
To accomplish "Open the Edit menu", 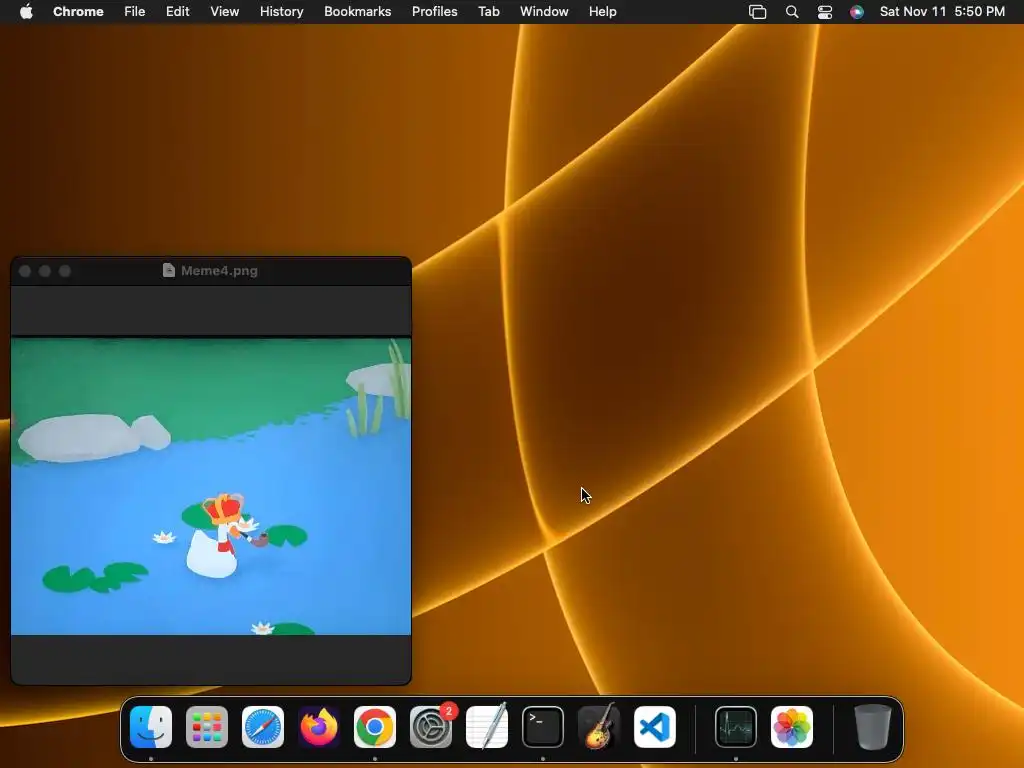I will [178, 12].
